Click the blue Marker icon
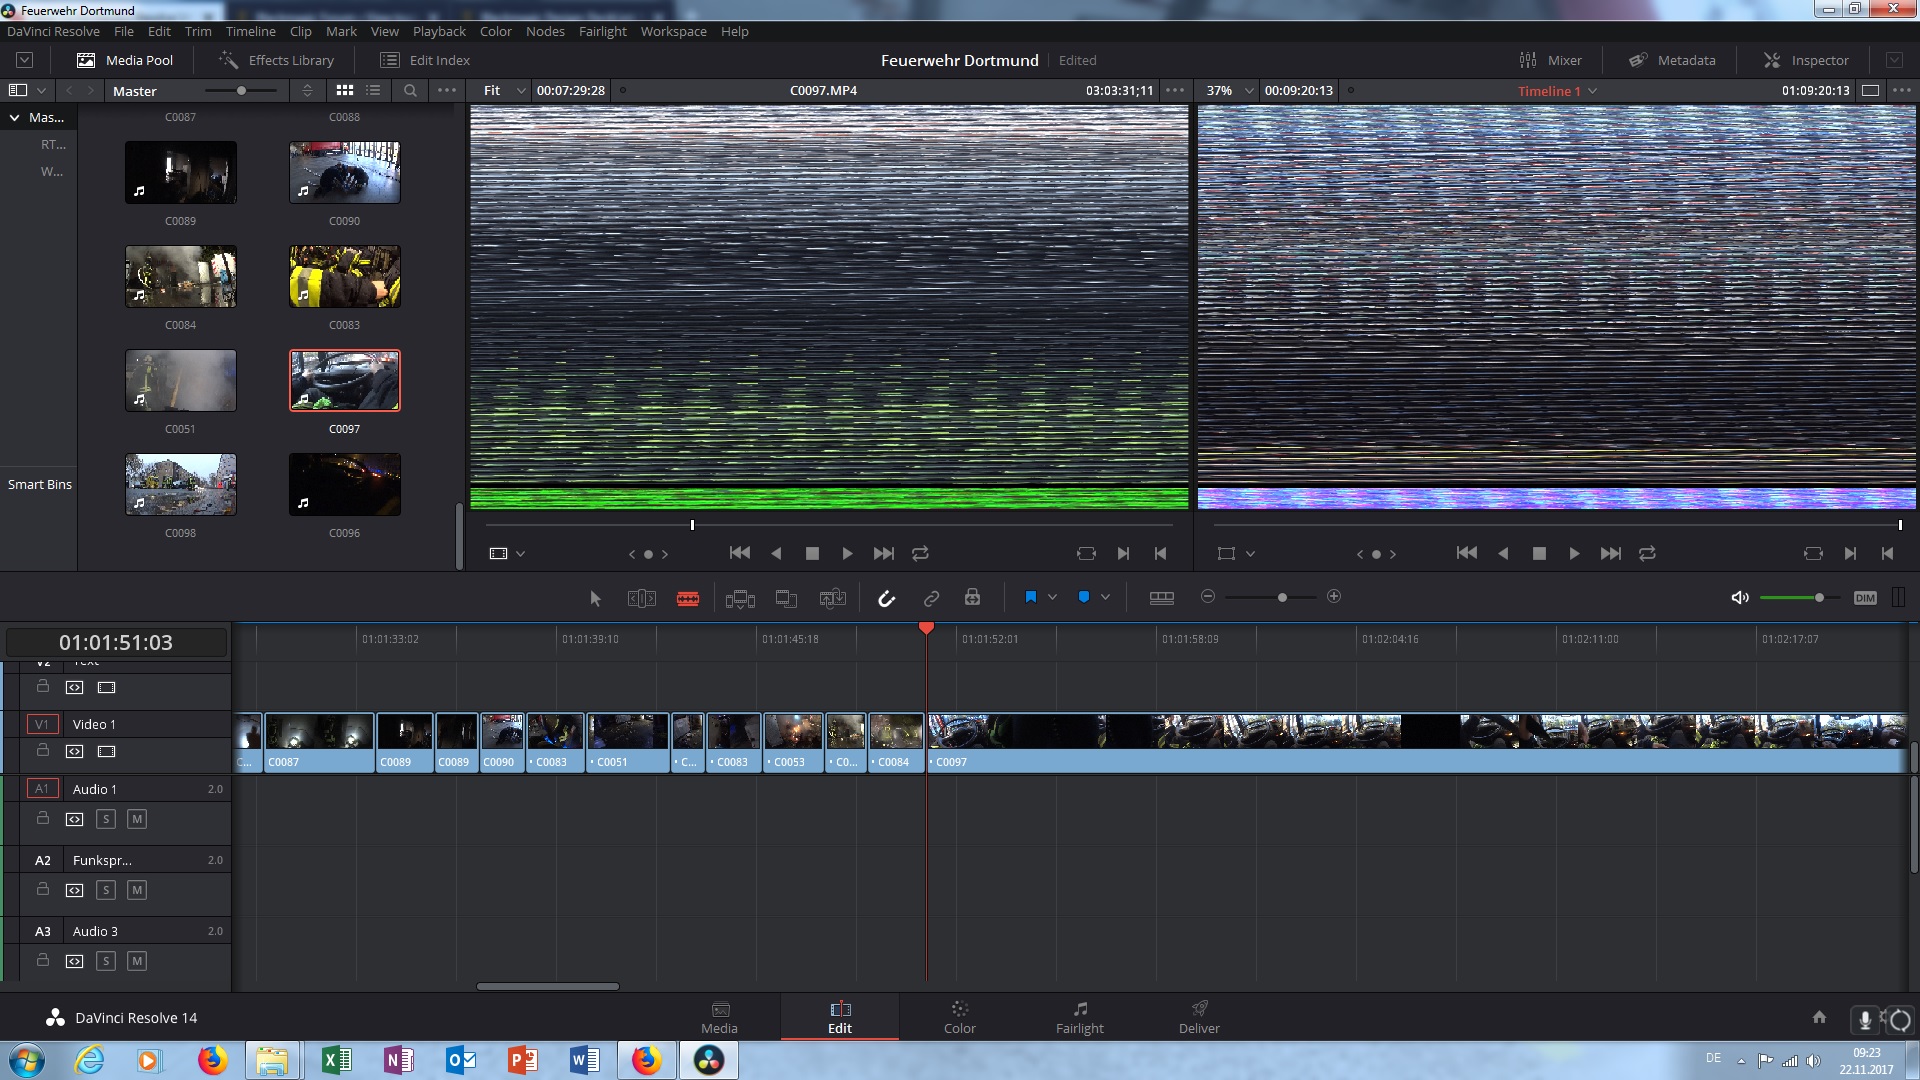 1084,597
